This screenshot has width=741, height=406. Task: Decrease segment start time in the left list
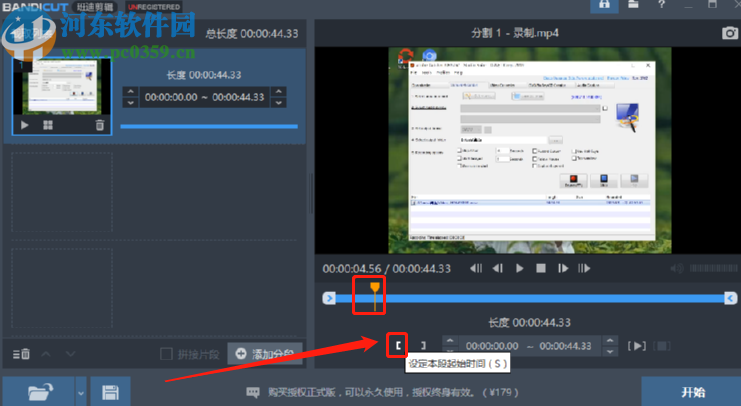130,103
